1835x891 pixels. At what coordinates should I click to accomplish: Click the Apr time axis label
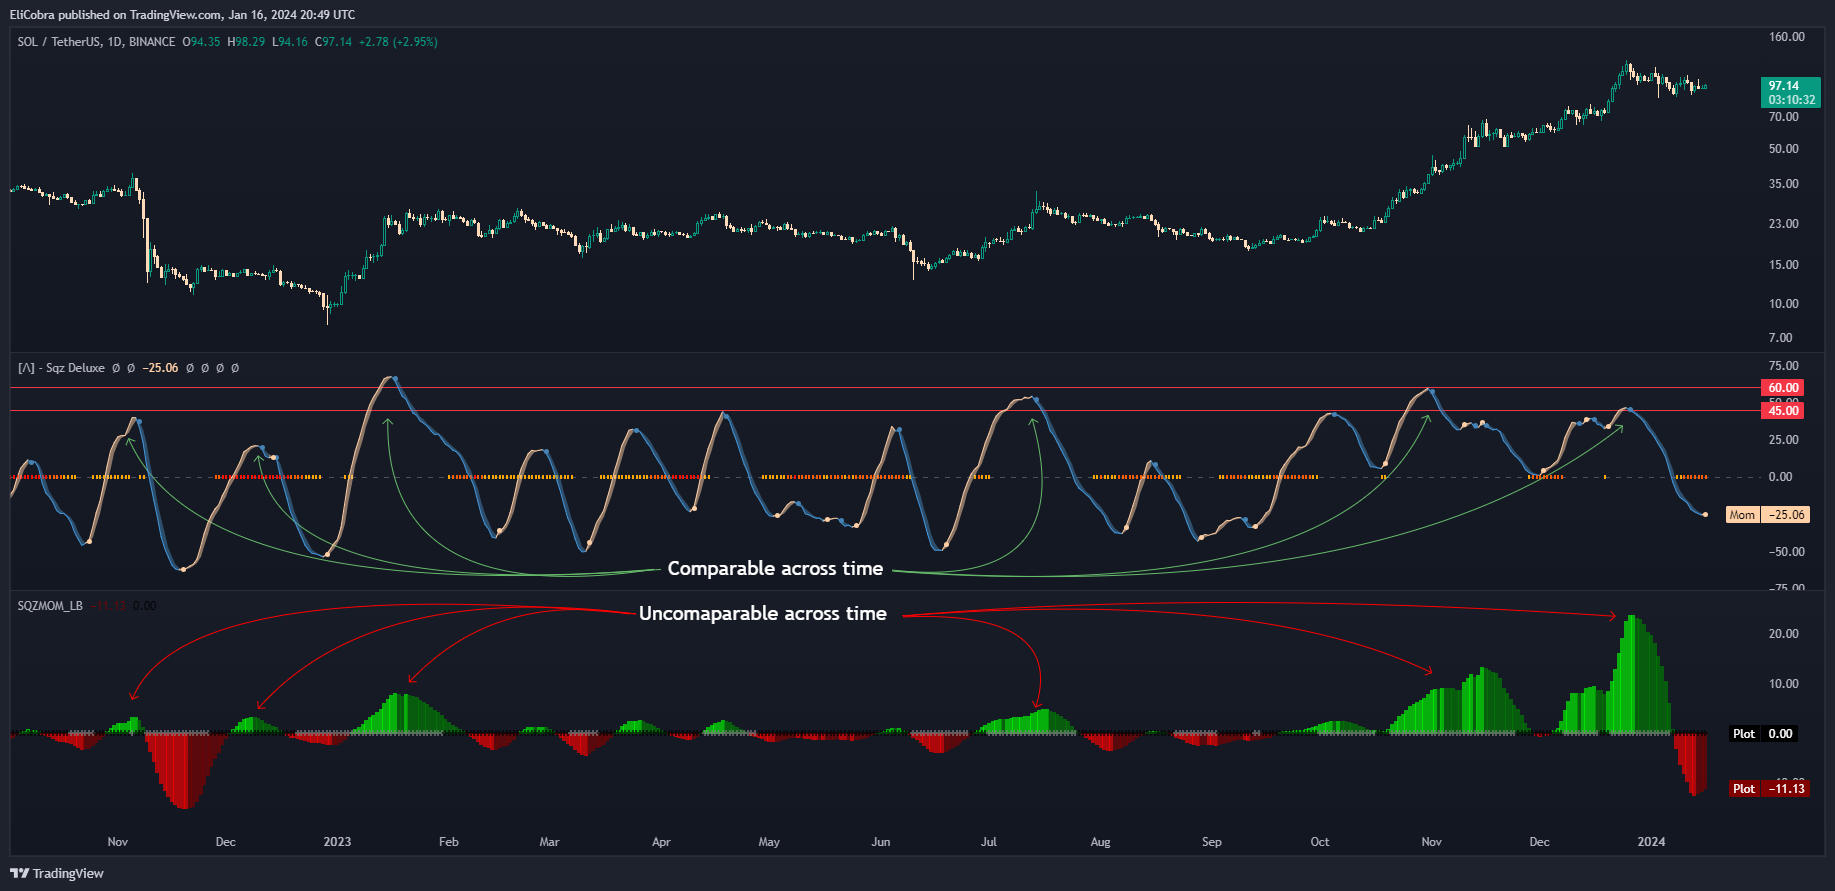[661, 842]
